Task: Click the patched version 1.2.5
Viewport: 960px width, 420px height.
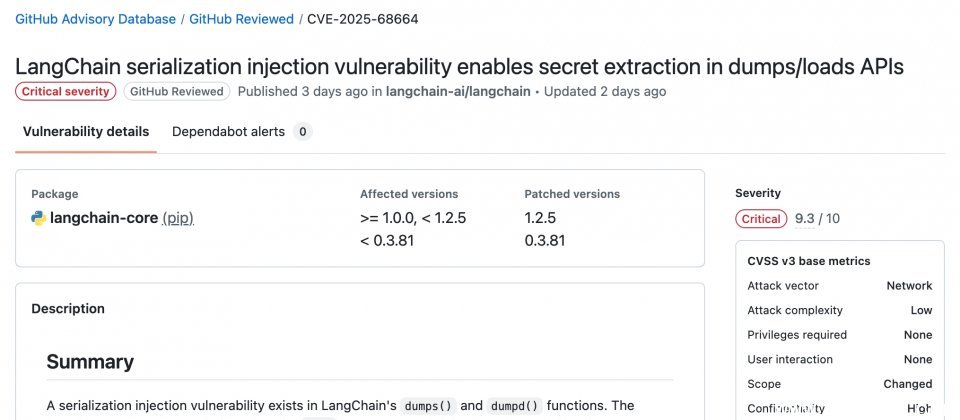Action: click(541, 218)
